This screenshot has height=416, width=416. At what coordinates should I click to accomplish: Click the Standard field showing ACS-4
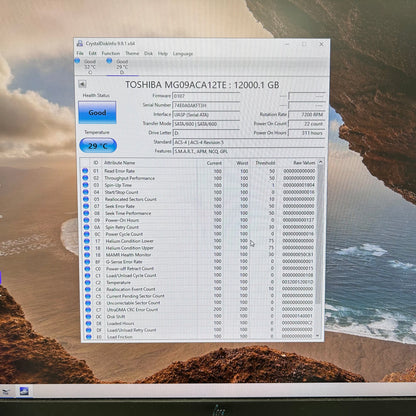[x=249, y=142]
